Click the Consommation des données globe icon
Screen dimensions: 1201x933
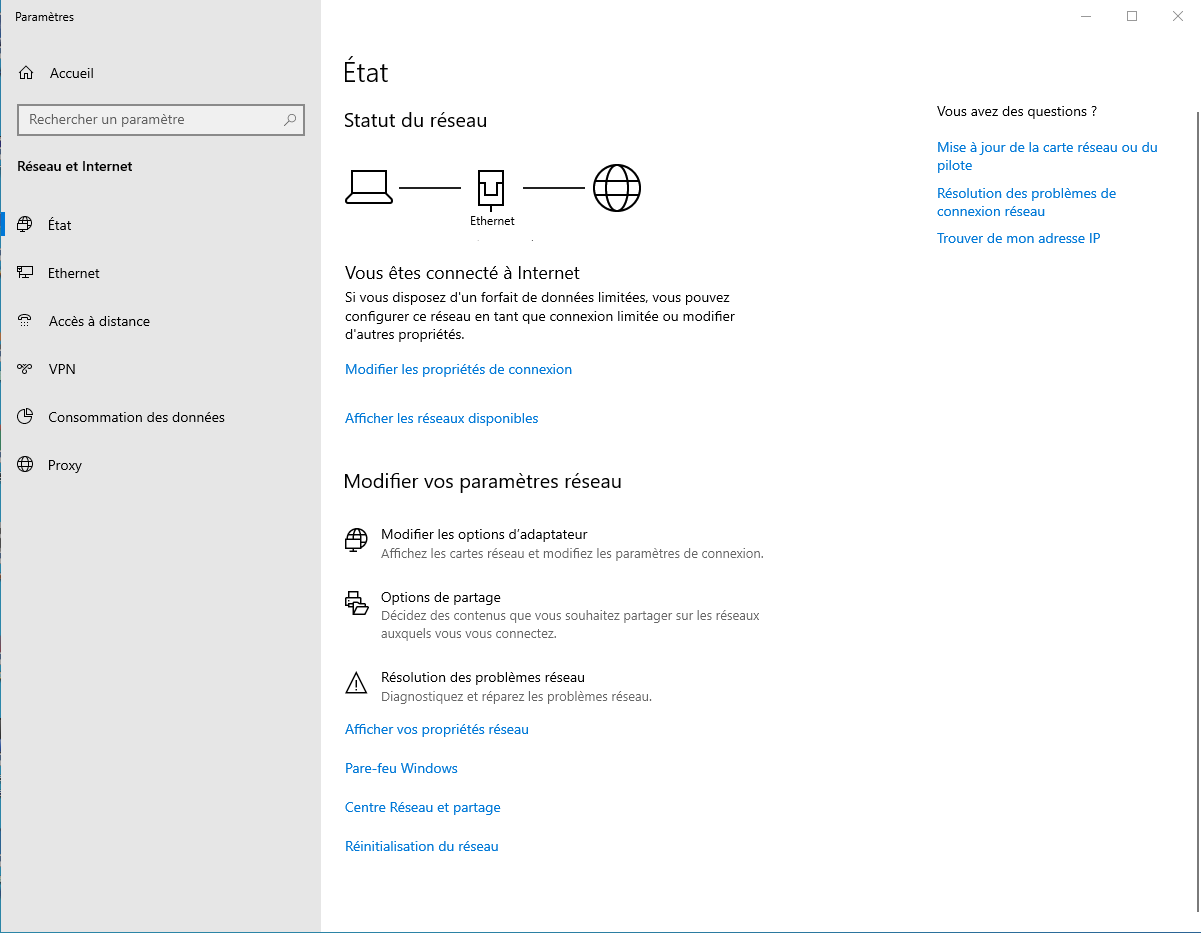26,417
